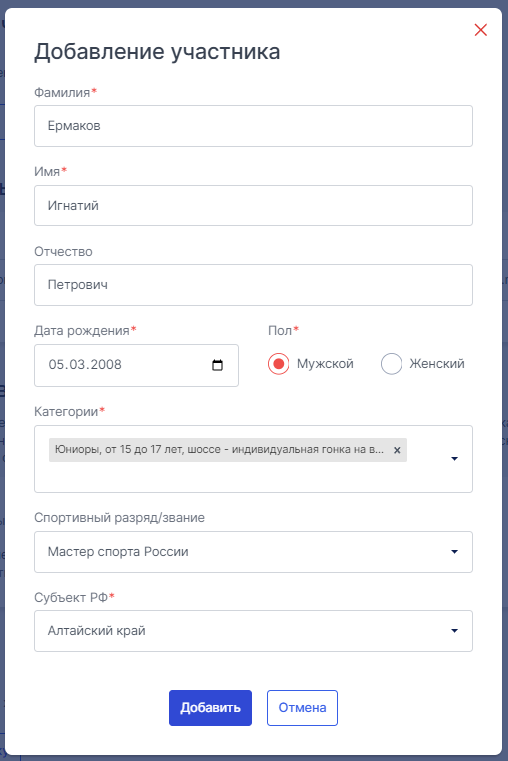This screenshot has height=761, width=508.
Task: Select the Мужской radio button
Action: pos(279,364)
